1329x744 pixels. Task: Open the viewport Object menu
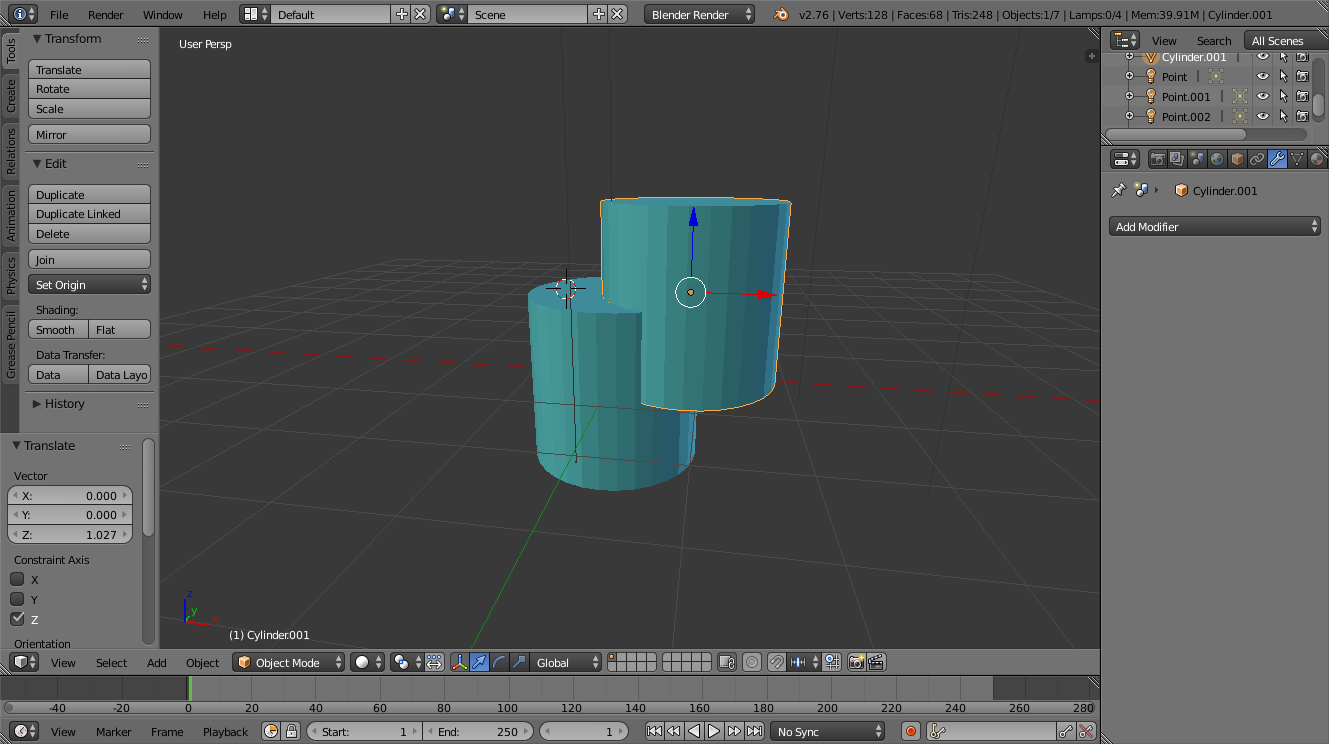[x=202, y=662]
